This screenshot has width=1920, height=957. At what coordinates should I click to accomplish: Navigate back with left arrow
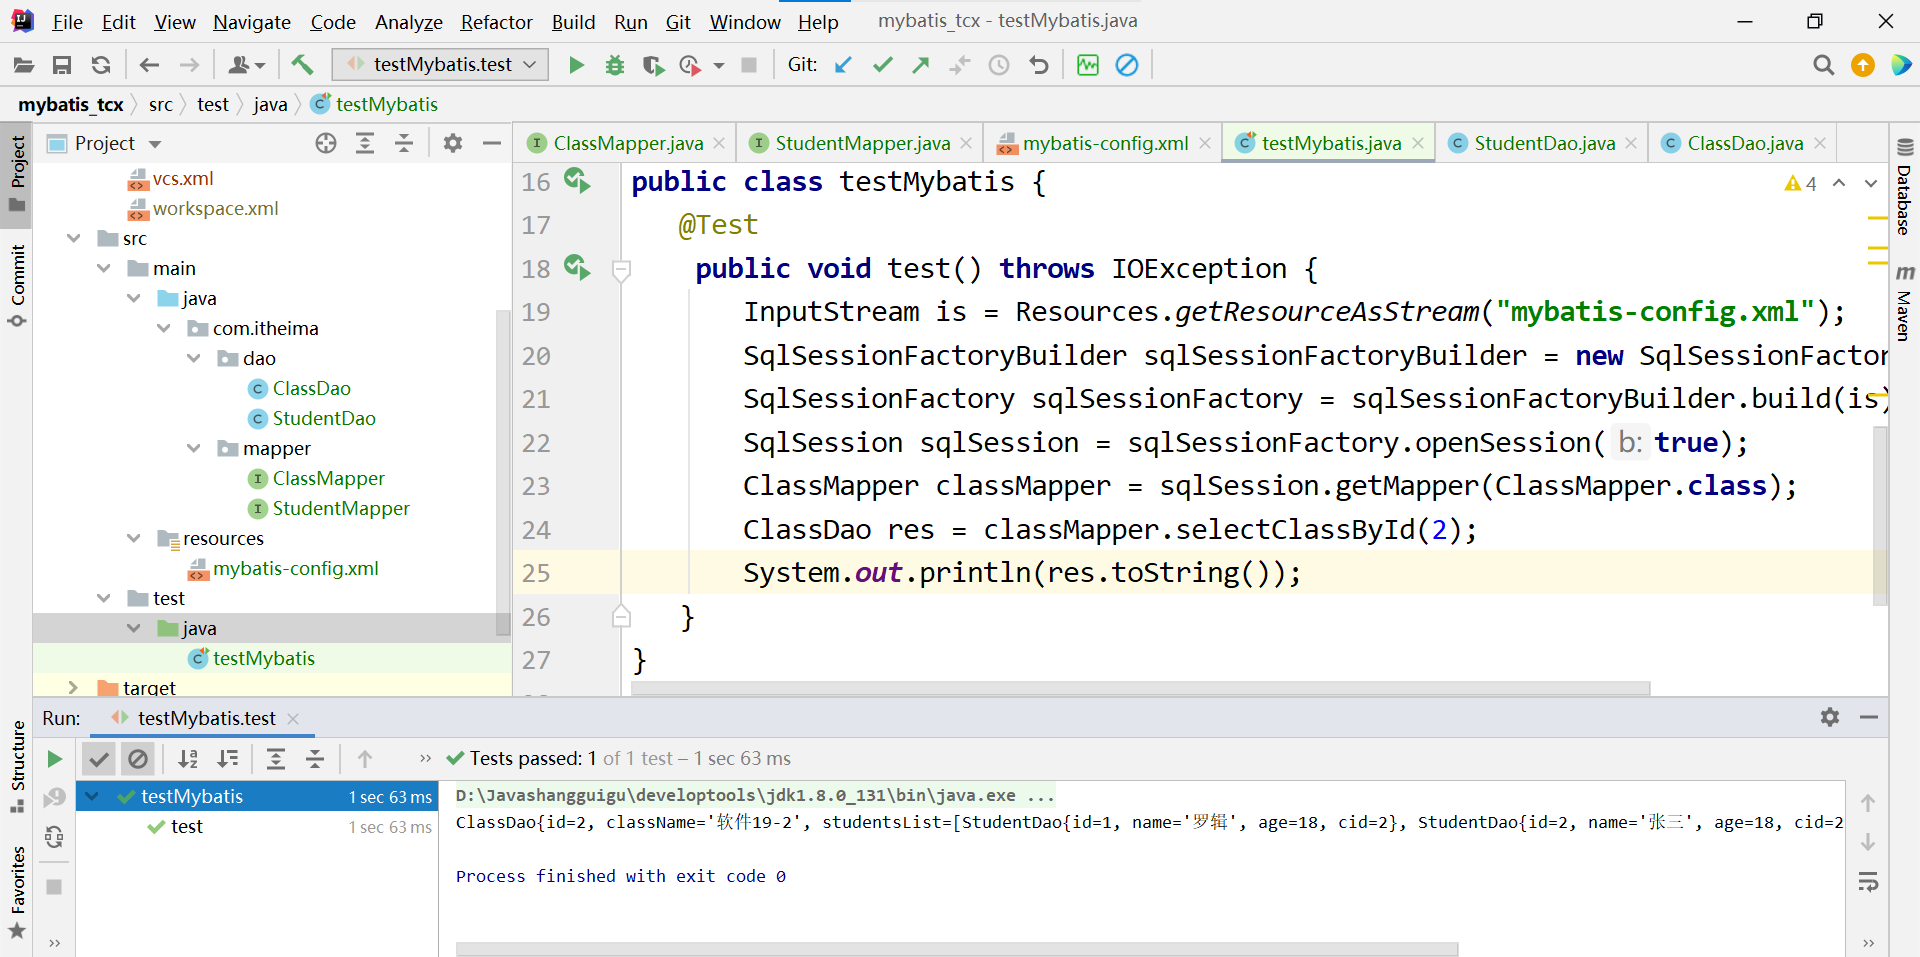[149, 65]
